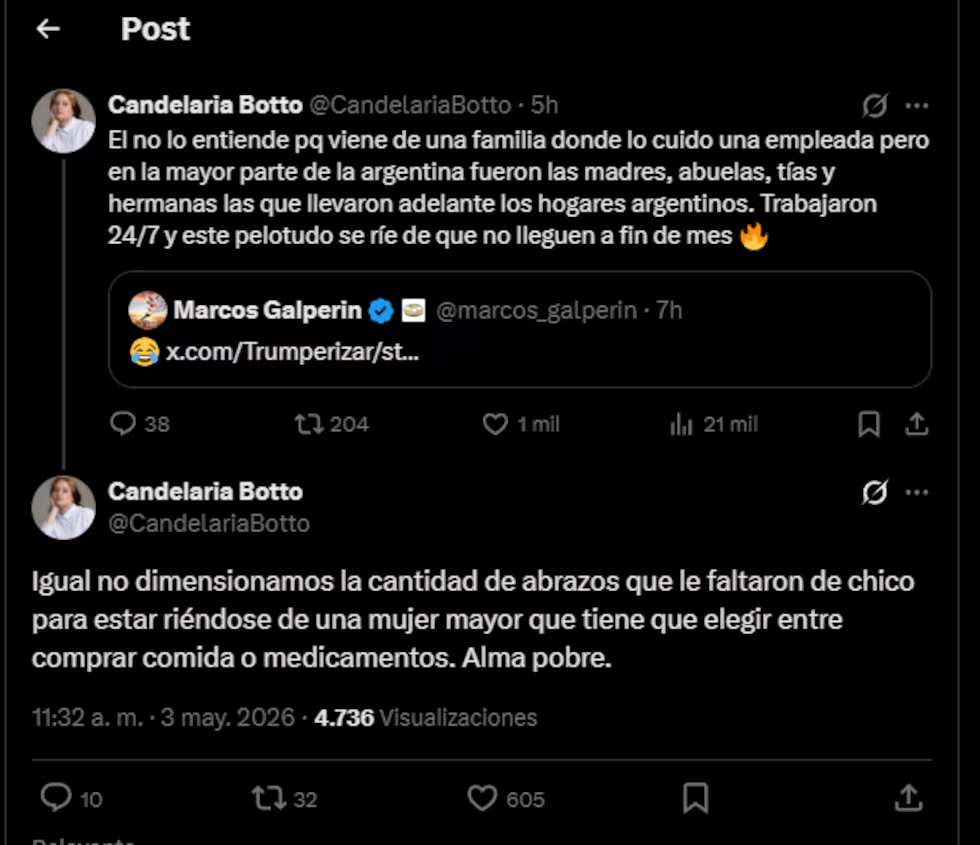The height and width of the screenshot is (845, 980).
Task: Like the main post with 605 likes
Action: (x=482, y=798)
